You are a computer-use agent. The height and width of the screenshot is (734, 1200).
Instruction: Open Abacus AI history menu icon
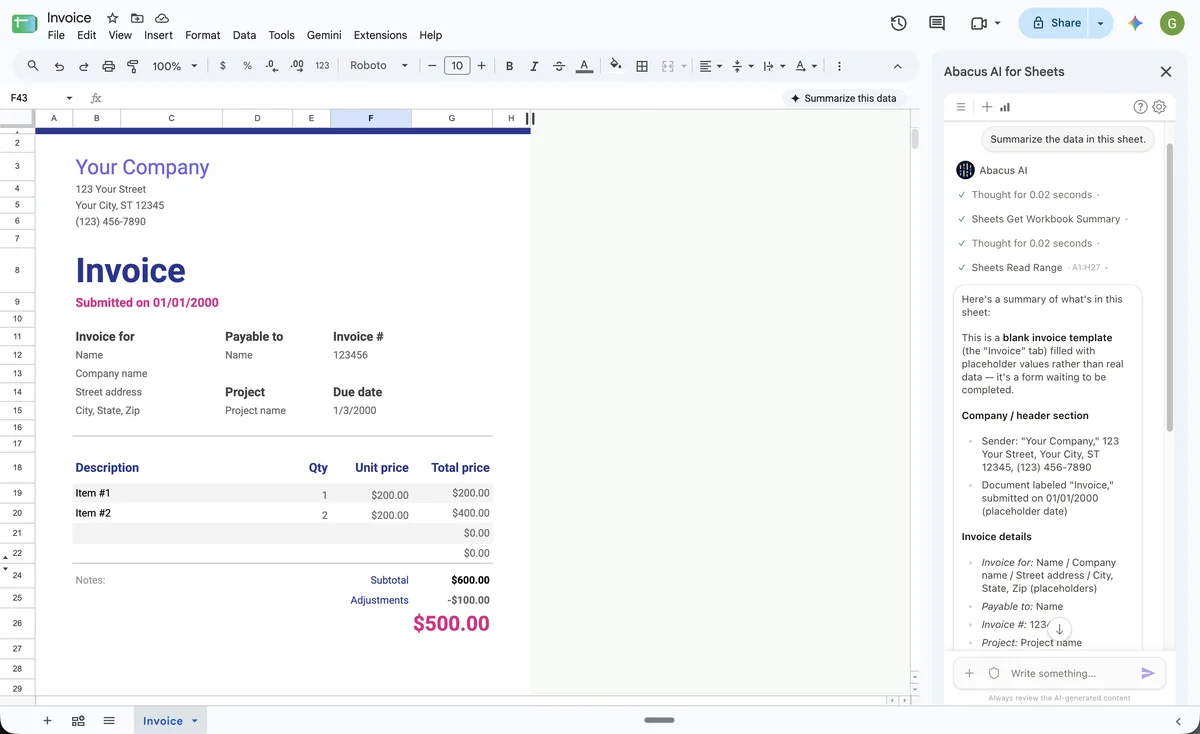point(960,107)
